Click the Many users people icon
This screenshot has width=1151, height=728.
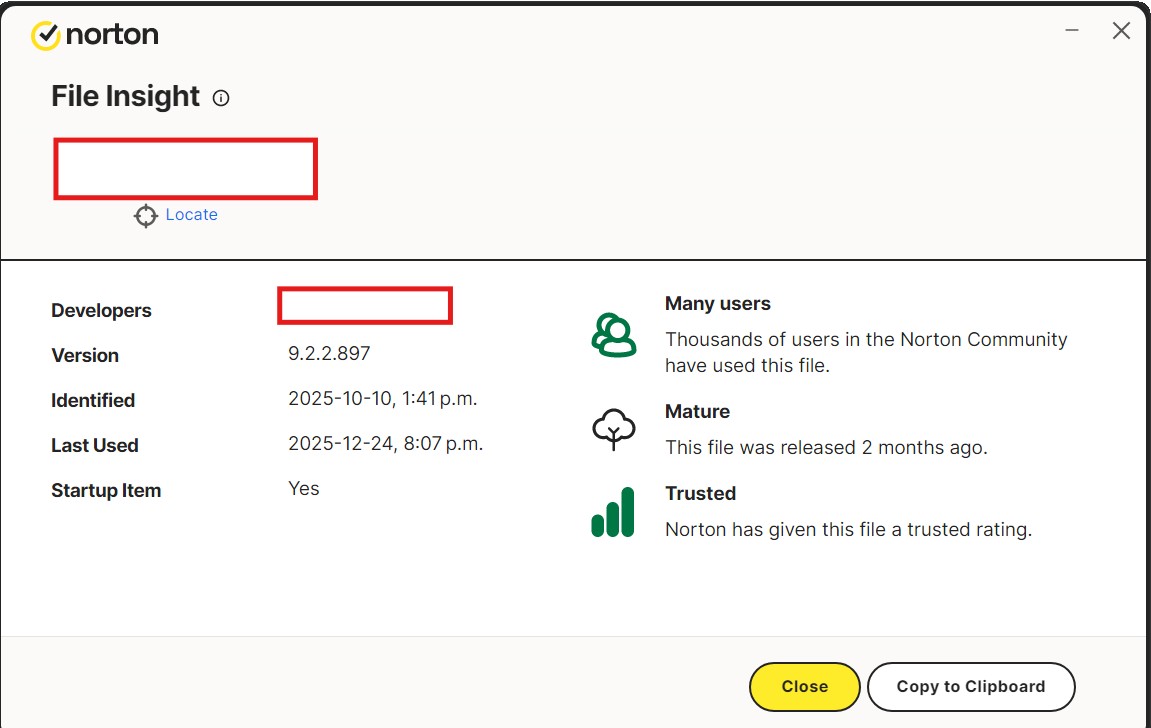(x=613, y=335)
